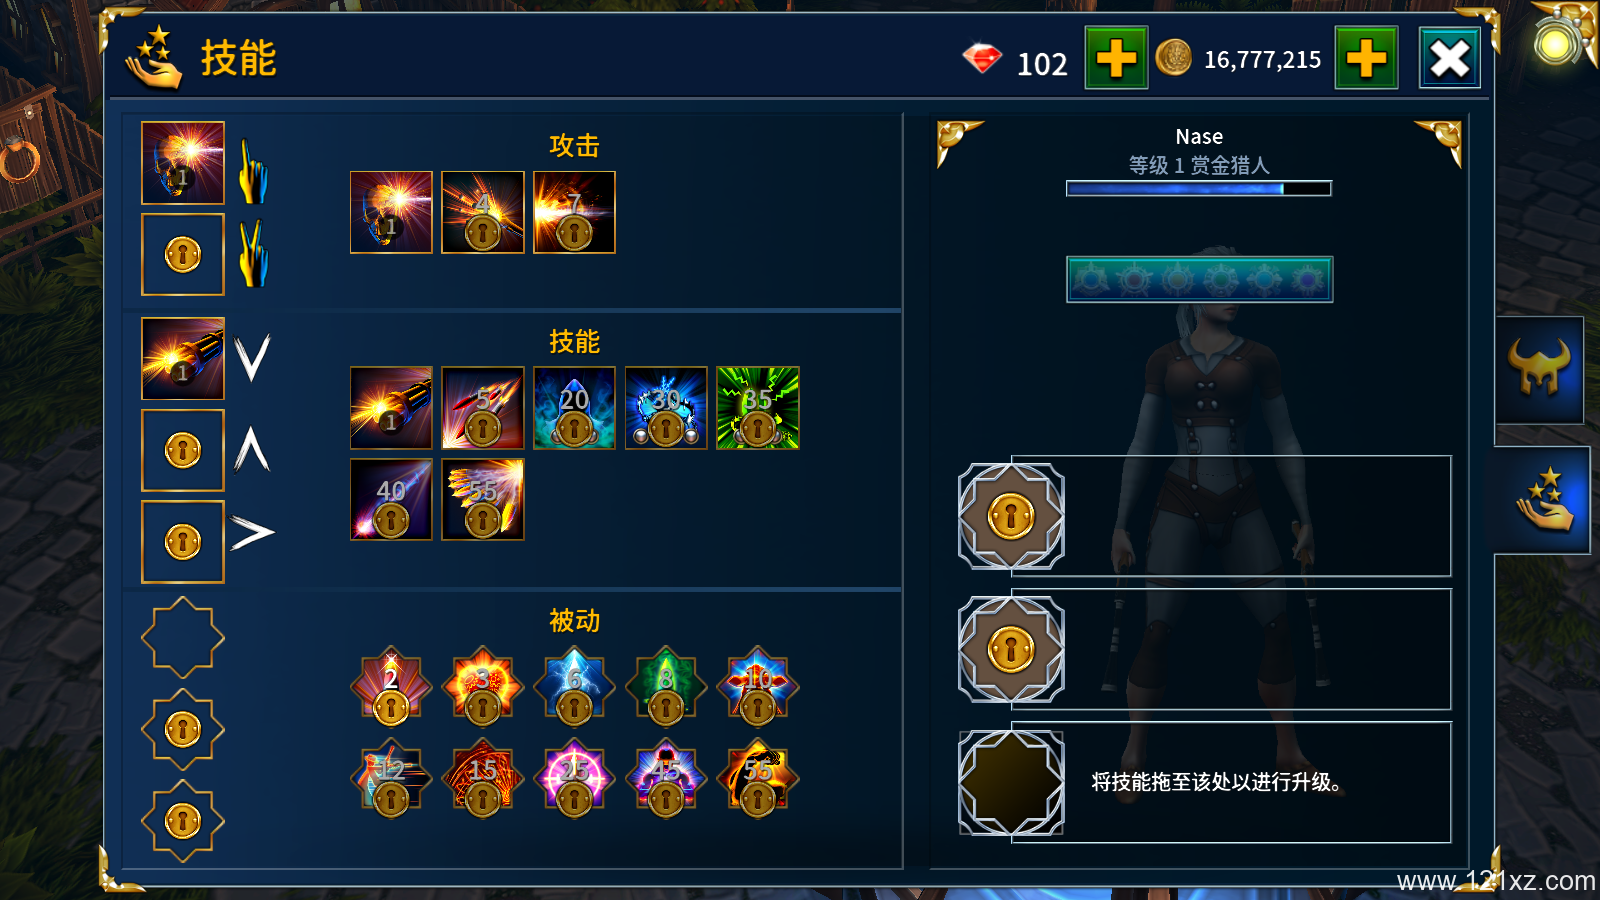This screenshot has width=1600, height=900.
Task: Select the level 35 green burst skill
Action: 758,408
